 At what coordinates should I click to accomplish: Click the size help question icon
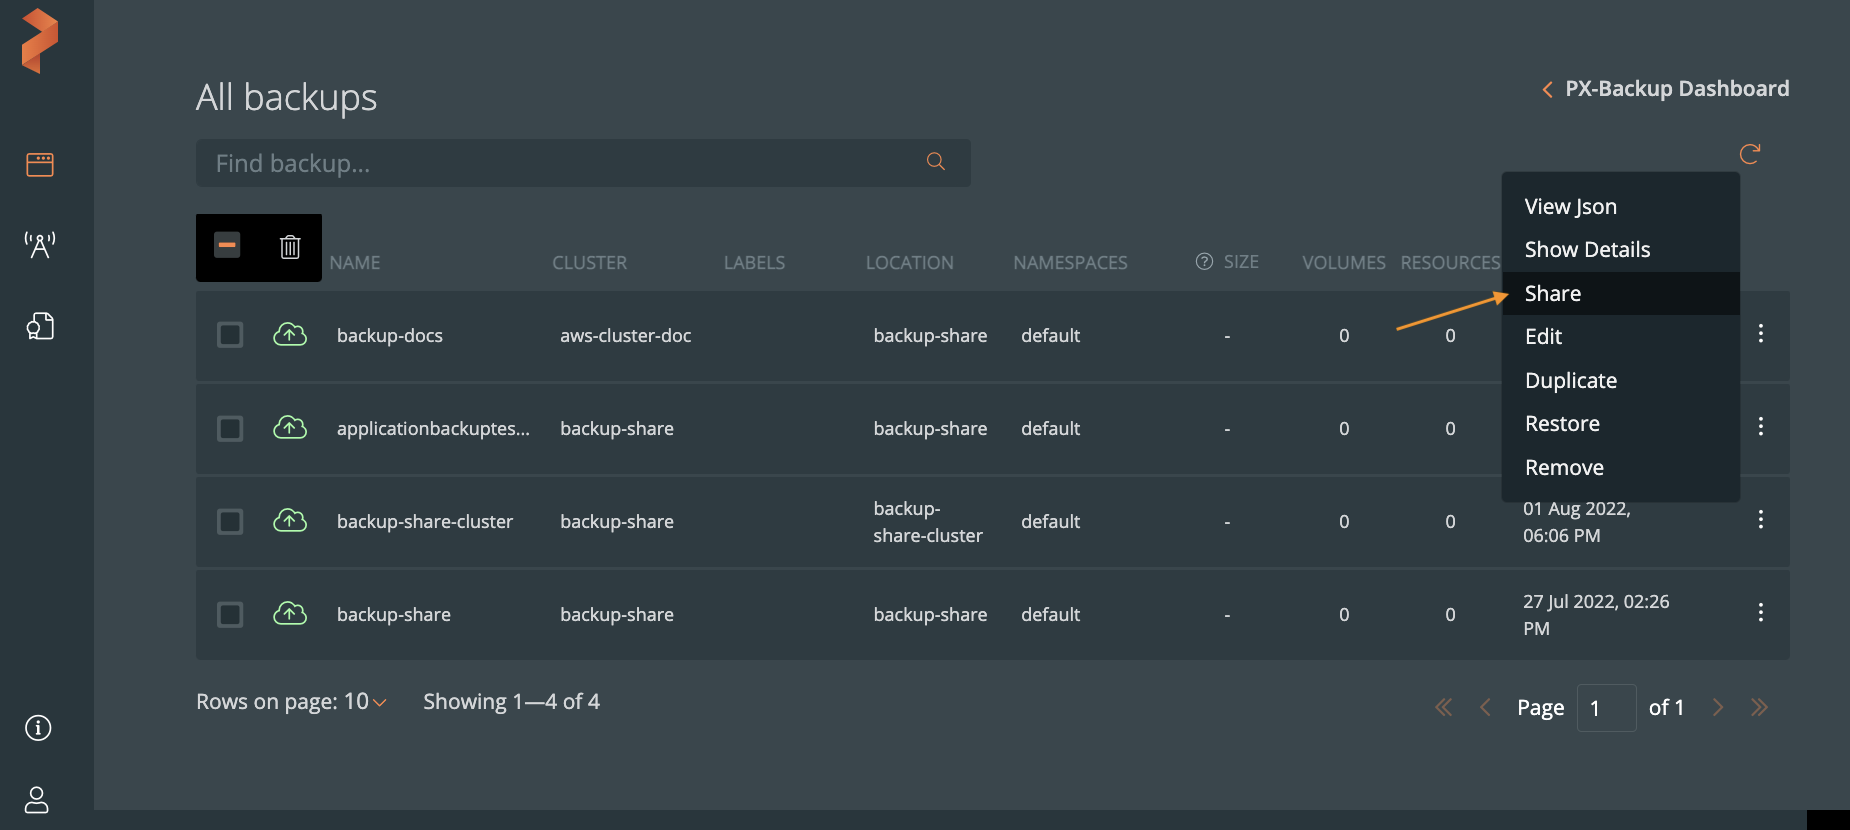1204,262
